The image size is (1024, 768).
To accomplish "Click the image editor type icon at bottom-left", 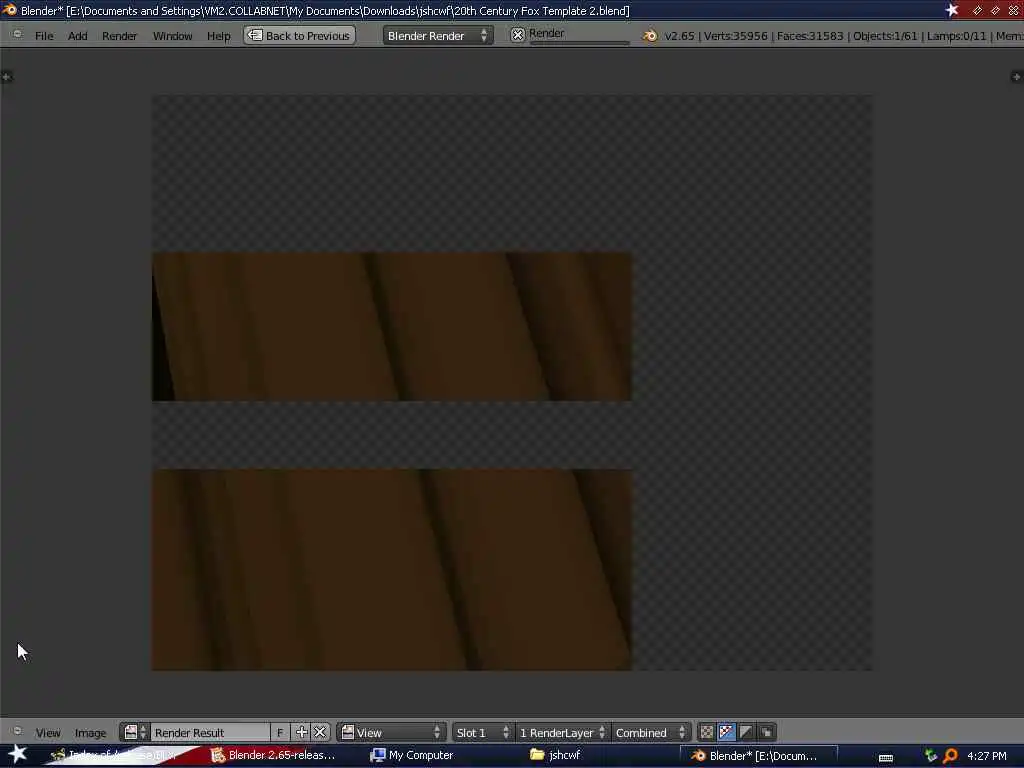I will coord(17,731).
